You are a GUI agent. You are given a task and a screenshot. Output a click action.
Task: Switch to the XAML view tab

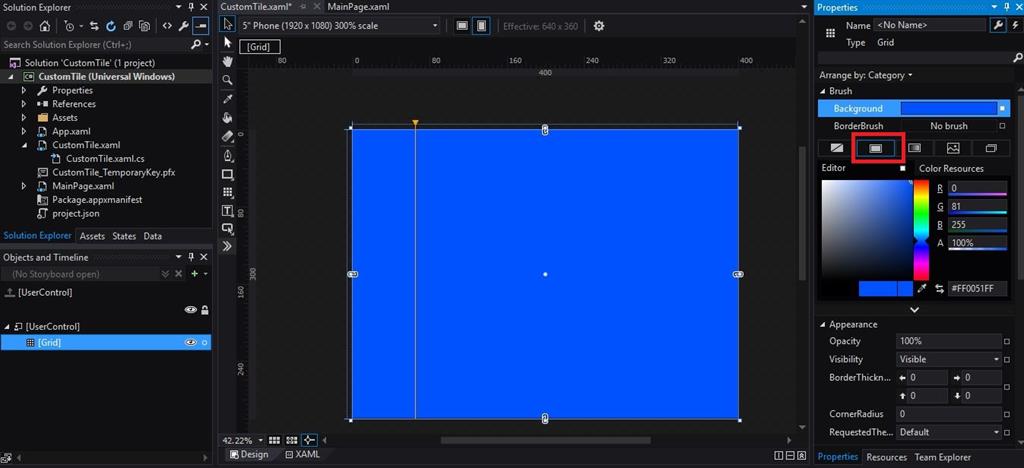(x=302, y=455)
